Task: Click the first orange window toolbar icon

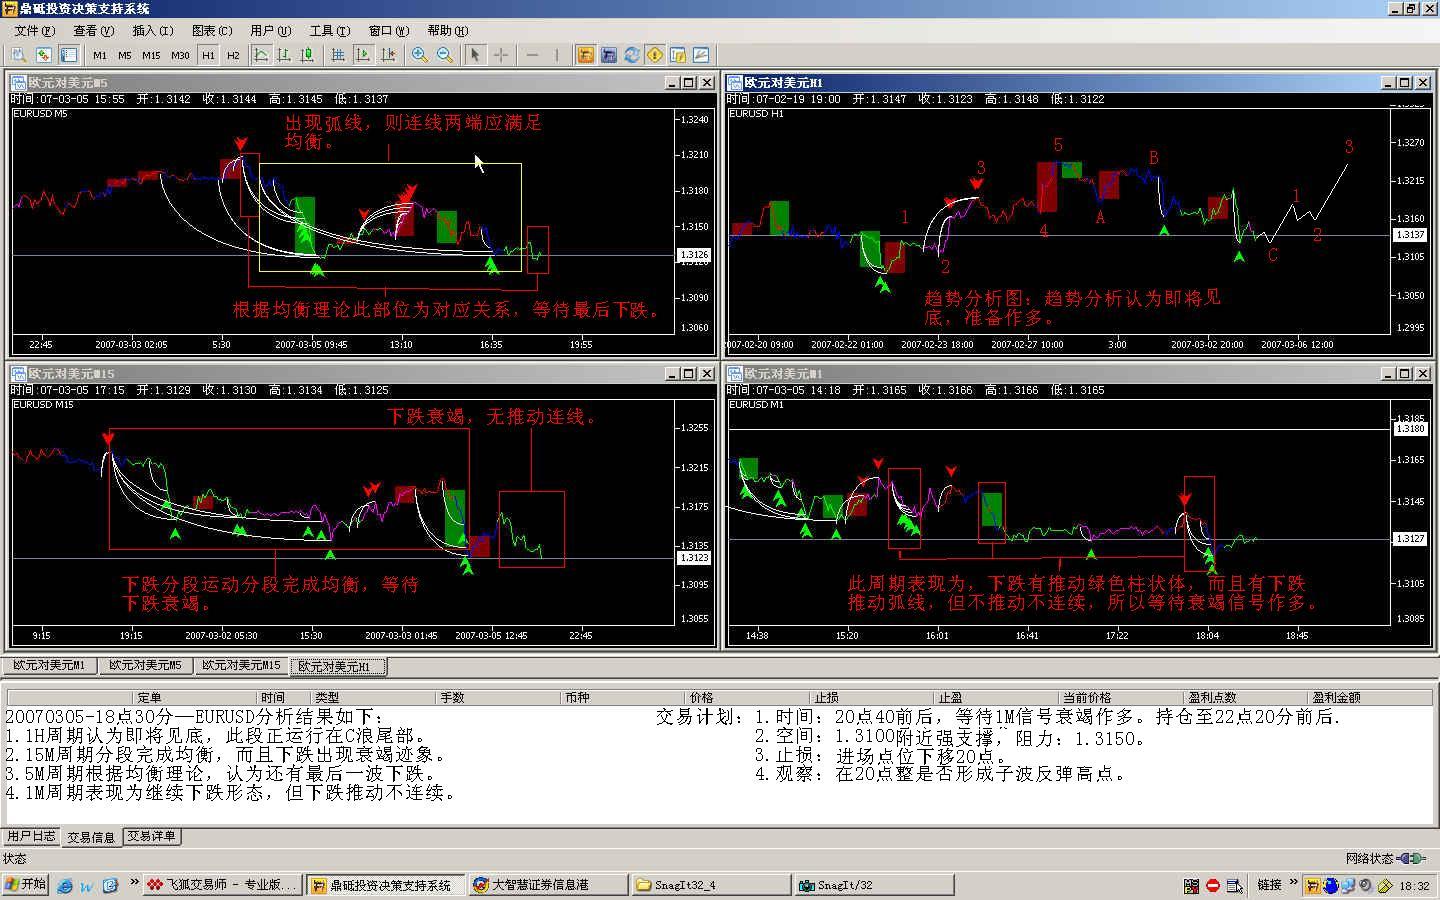Action: tap(586, 55)
